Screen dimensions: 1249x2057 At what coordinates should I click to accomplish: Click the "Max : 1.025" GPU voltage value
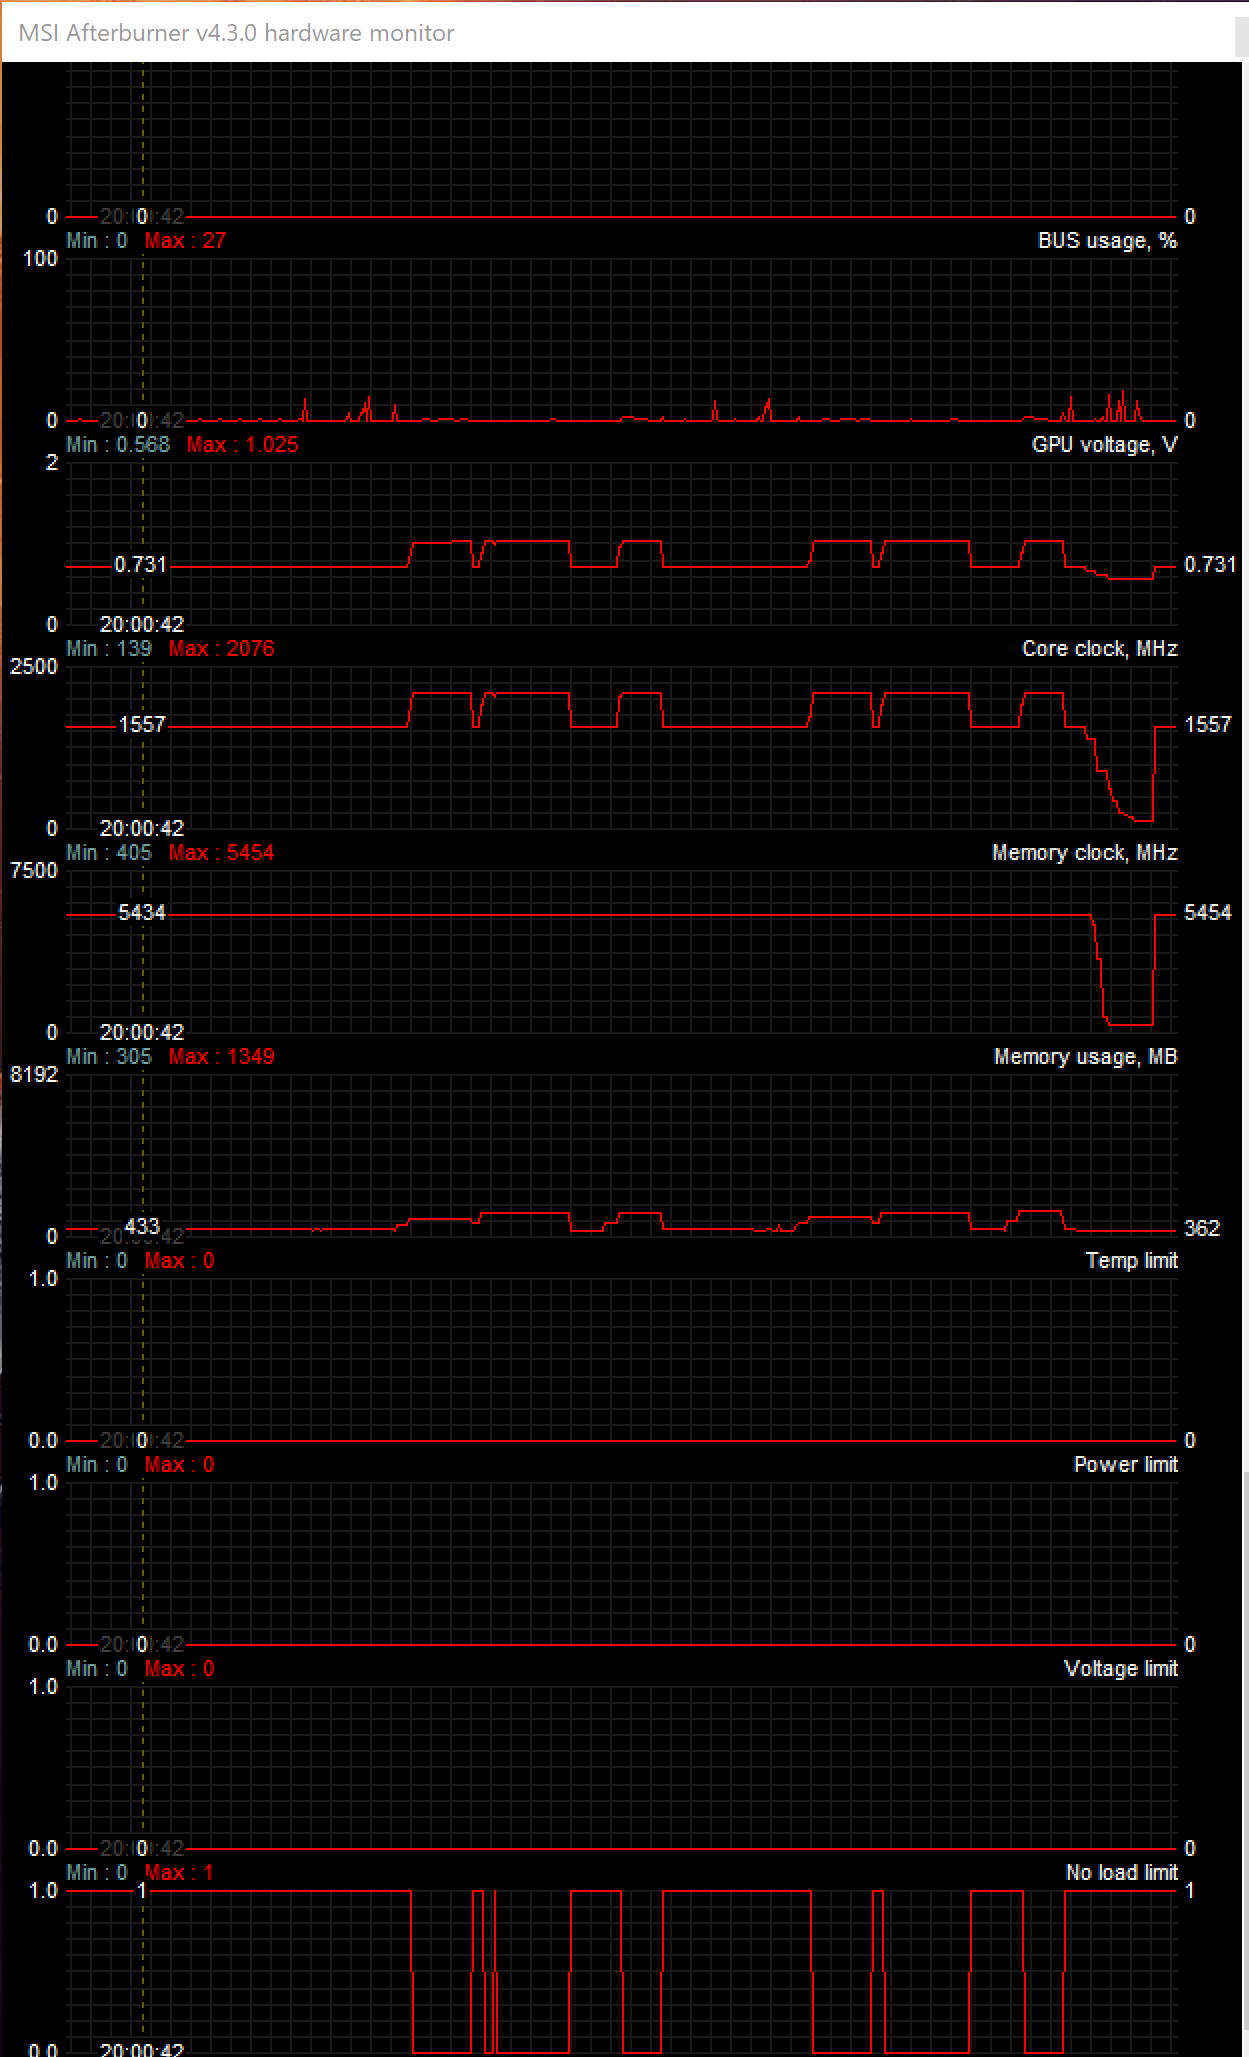pos(242,445)
